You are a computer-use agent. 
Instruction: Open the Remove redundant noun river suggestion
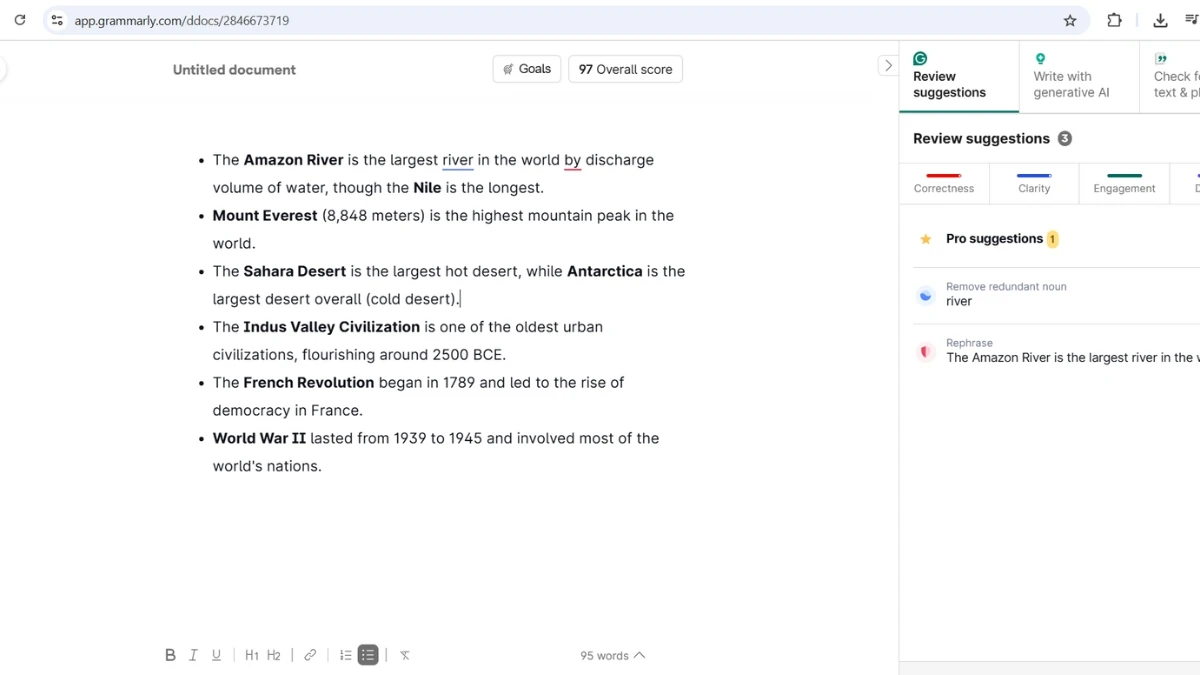pos(1056,295)
